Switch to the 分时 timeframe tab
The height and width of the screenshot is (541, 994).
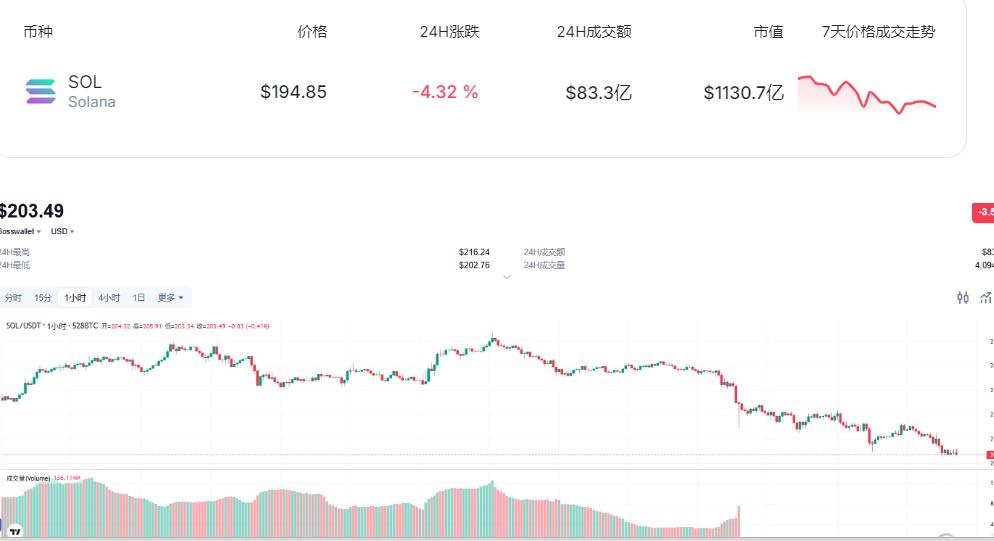pyautogui.click(x=13, y=298)
